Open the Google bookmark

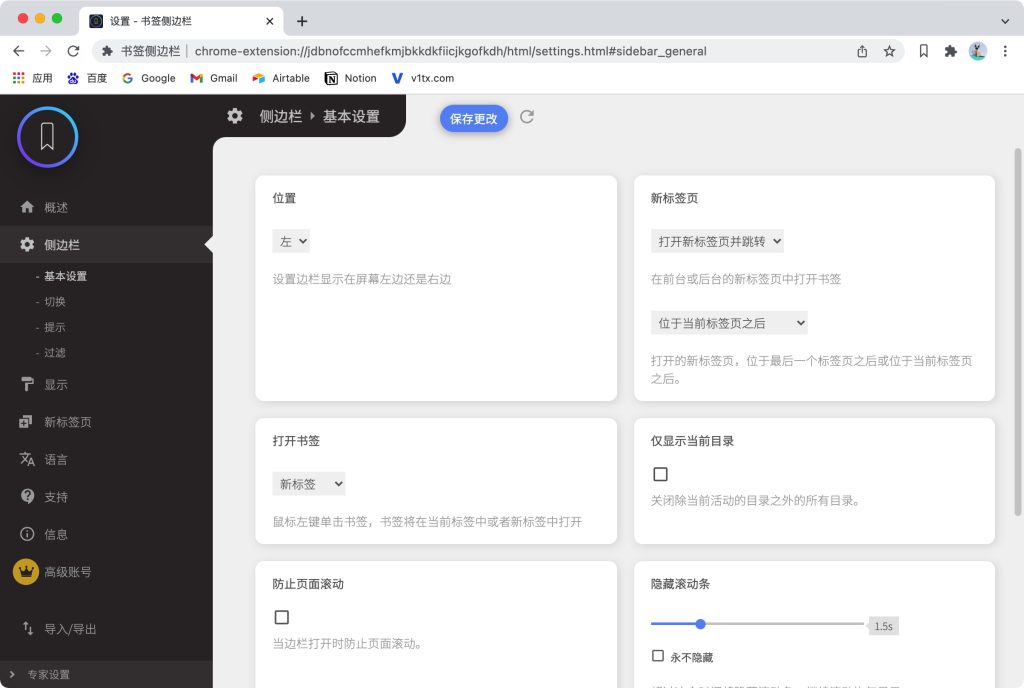tap(149, 78)
